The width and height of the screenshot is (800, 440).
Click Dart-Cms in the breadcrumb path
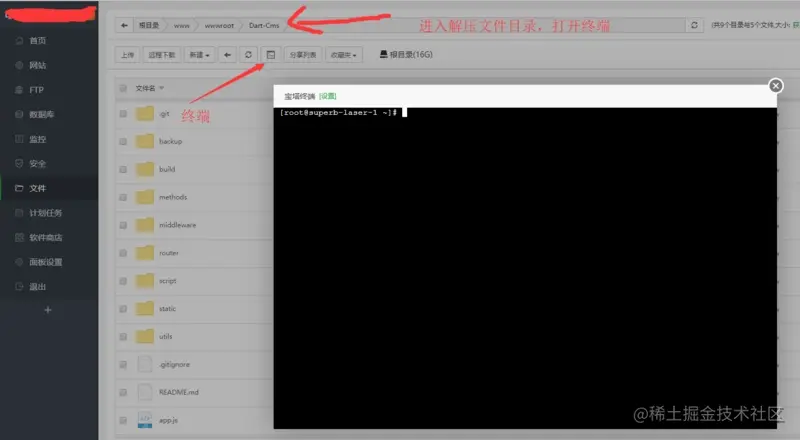pos(264,25)
